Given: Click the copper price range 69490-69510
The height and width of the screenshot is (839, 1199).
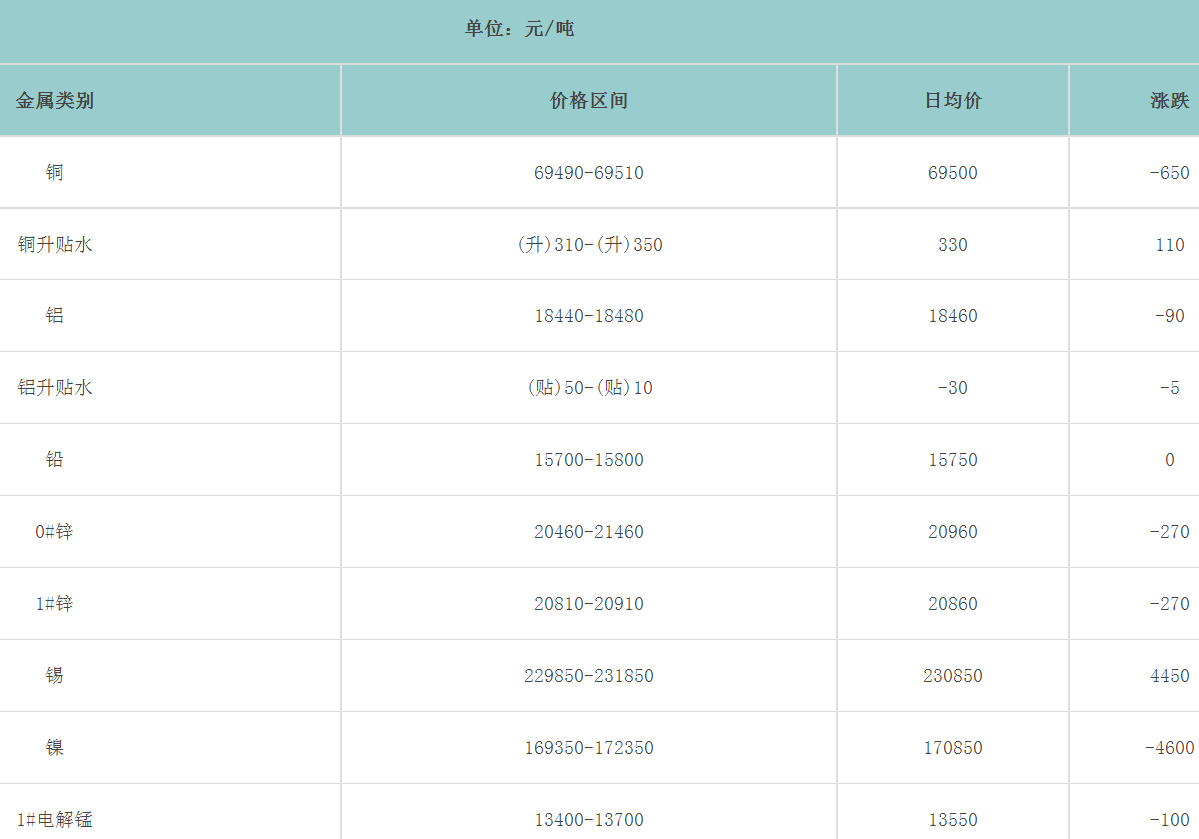Looking at the screenshot, I should (x=589, y=173).
